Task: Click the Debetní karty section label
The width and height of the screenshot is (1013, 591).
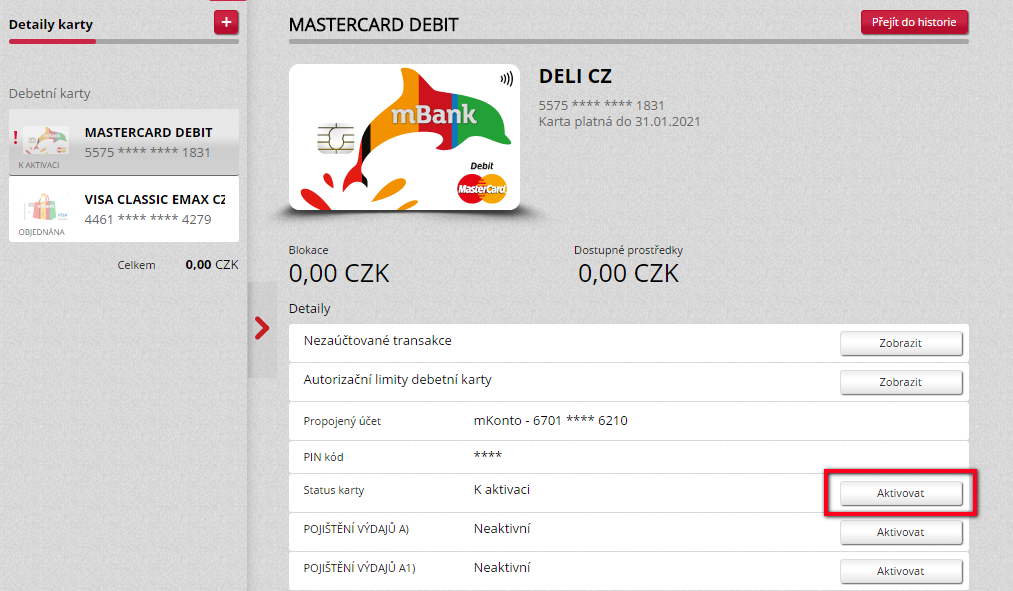Action: click(x=50, y=94)
